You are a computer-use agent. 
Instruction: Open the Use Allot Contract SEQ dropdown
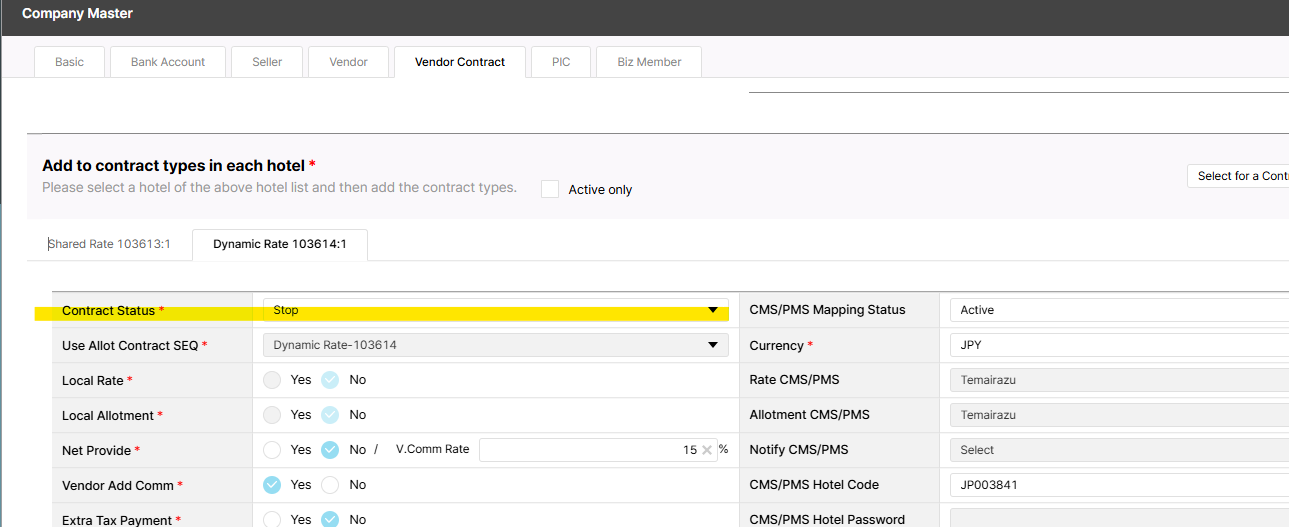[x=495, y=345]
